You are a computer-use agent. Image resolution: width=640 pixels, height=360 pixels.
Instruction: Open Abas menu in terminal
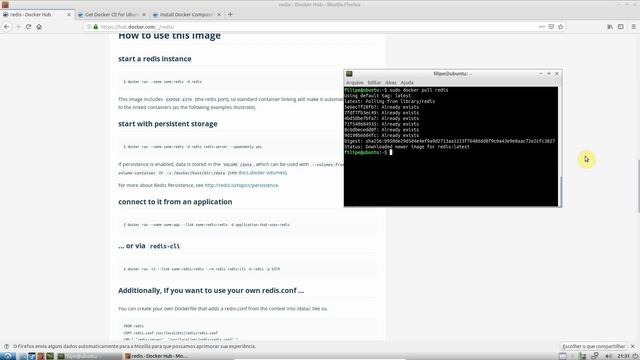pyautogui.click(x=391, y=82)
